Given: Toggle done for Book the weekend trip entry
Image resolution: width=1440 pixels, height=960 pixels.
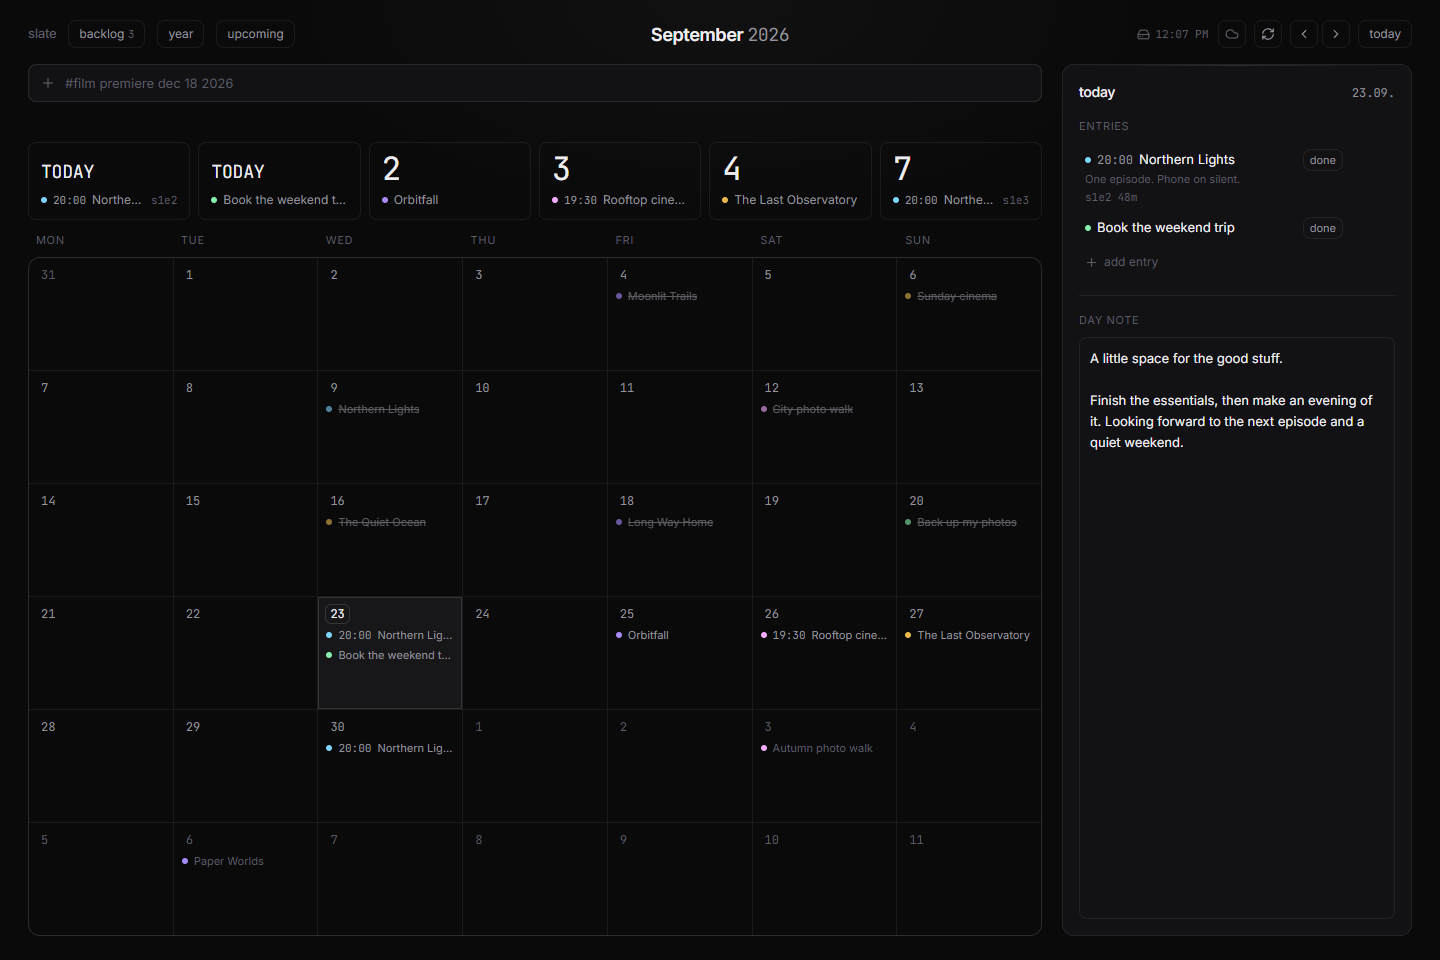Looking at the screenshot, I should [x=1323, y=228].
